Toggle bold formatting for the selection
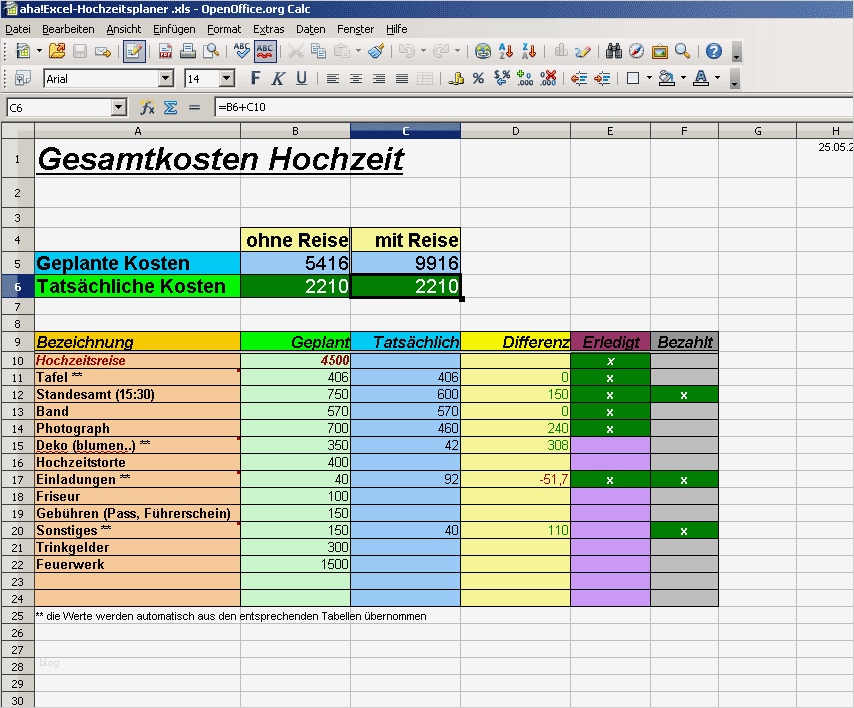Viewport: 854px width, 708px height. click(255, 77)
